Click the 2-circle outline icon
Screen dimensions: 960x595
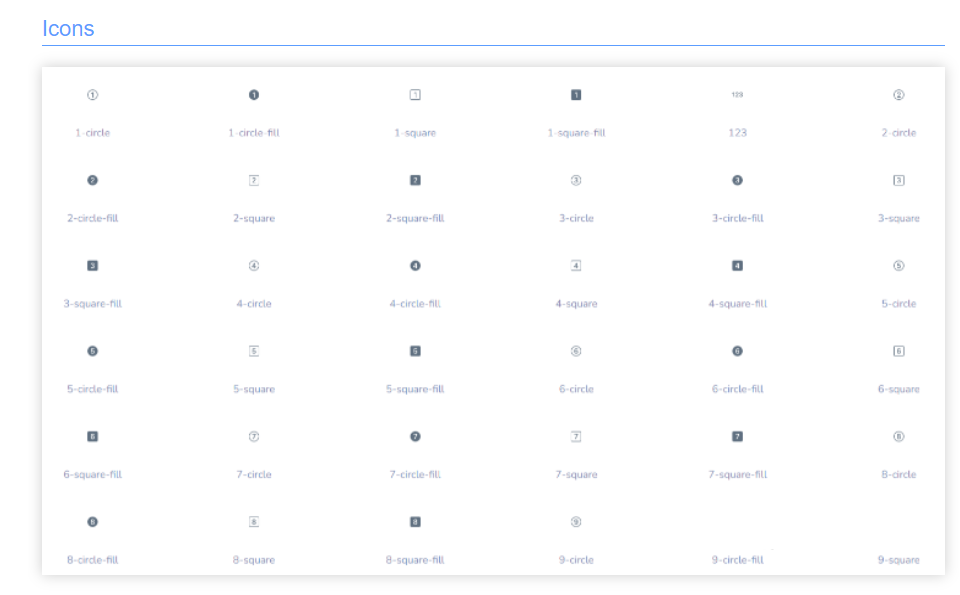pos(899,95)
